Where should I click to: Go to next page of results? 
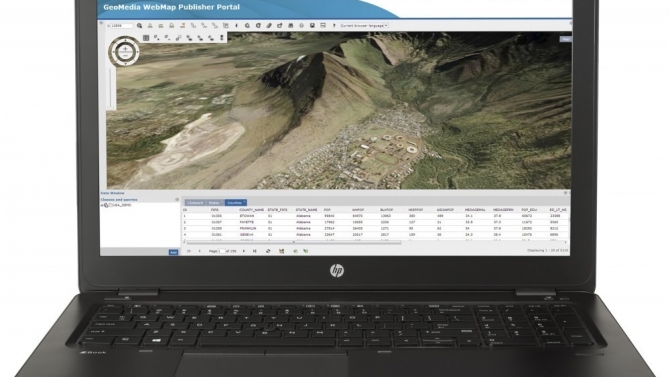point(244,251)
